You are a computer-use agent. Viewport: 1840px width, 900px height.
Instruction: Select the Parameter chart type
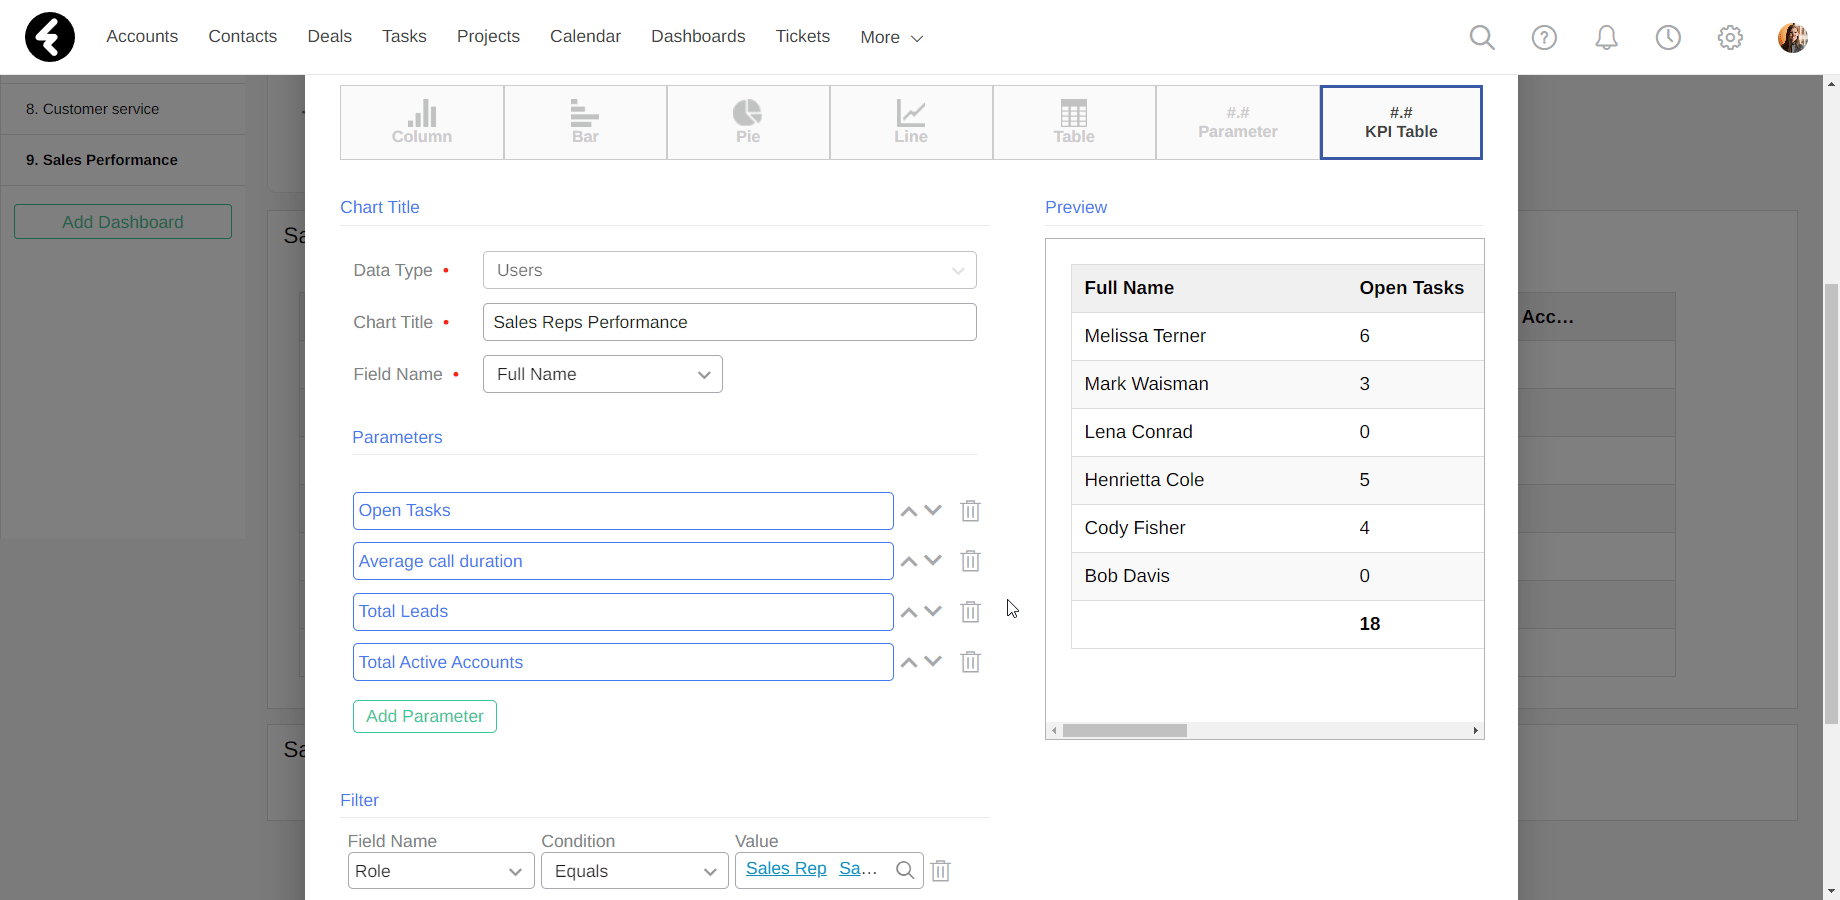coord(1238,122)
